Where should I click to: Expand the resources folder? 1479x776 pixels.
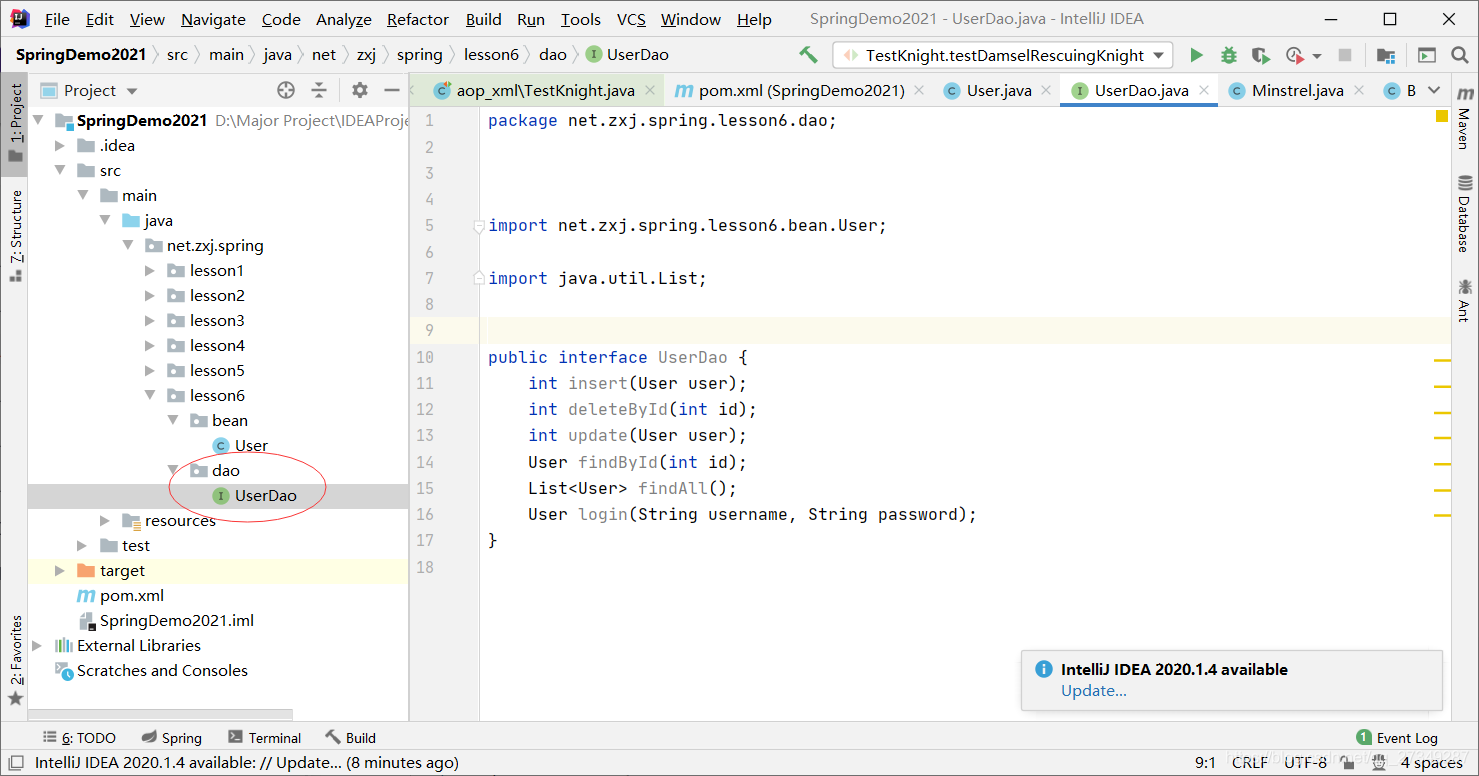[105, 521]
